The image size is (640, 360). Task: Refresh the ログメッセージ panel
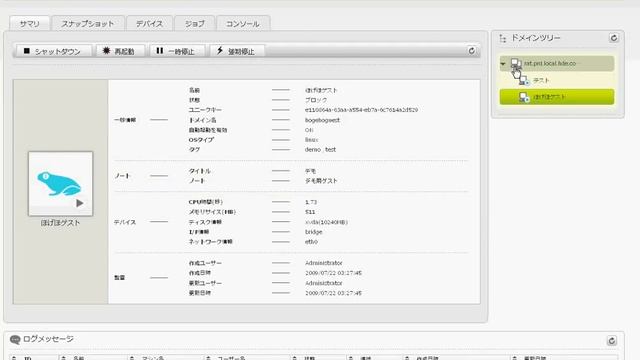click(x=611, y=341)
